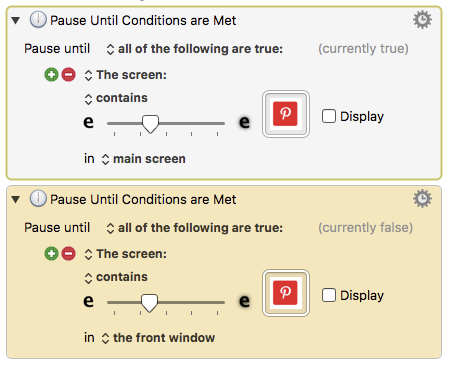The image size is (451, 366).
Task: Select Pinterest image well in second action
Action: point(286,293)
